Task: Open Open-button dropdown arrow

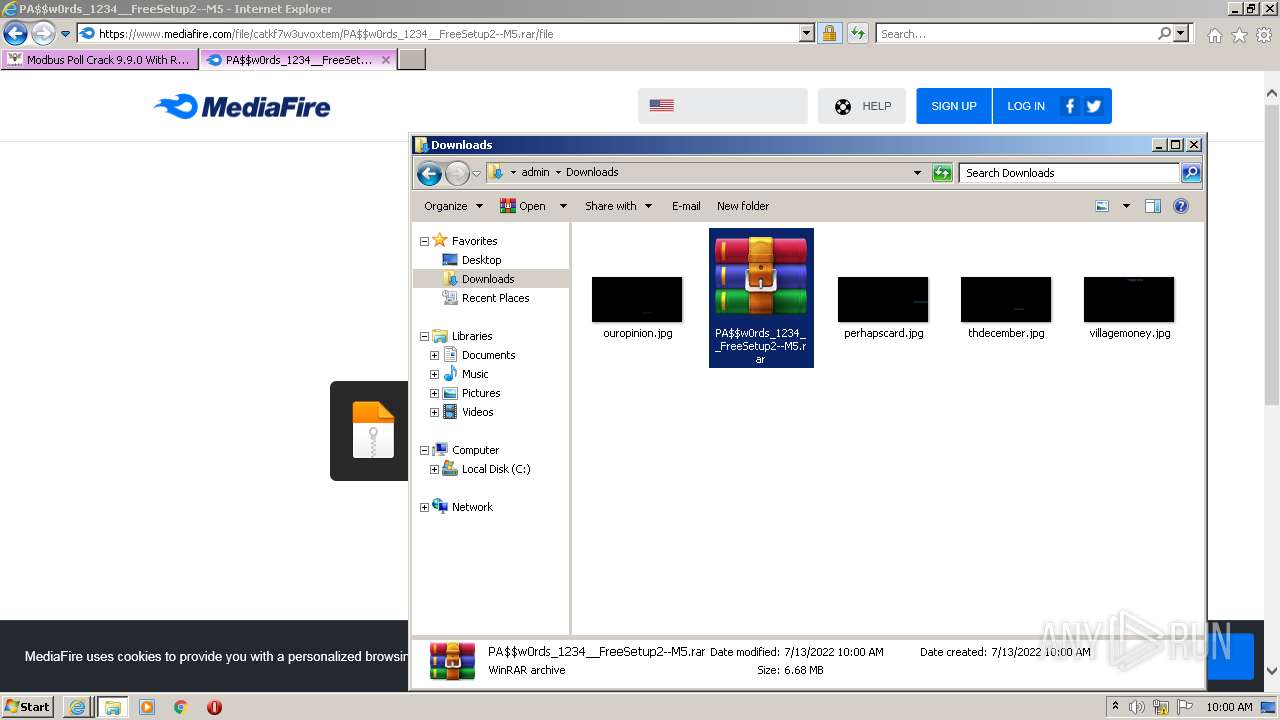Action: [563, 206]
